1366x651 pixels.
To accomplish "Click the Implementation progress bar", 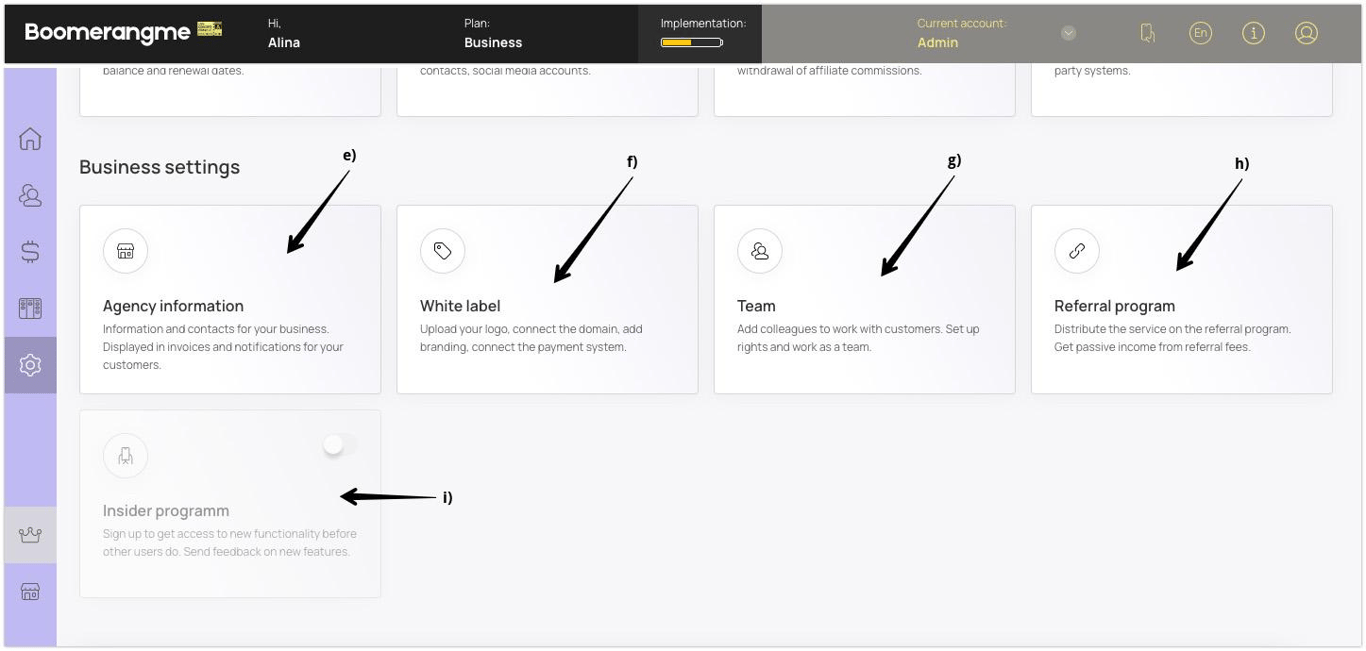I will pyautogui.click(x=691, y=43).
